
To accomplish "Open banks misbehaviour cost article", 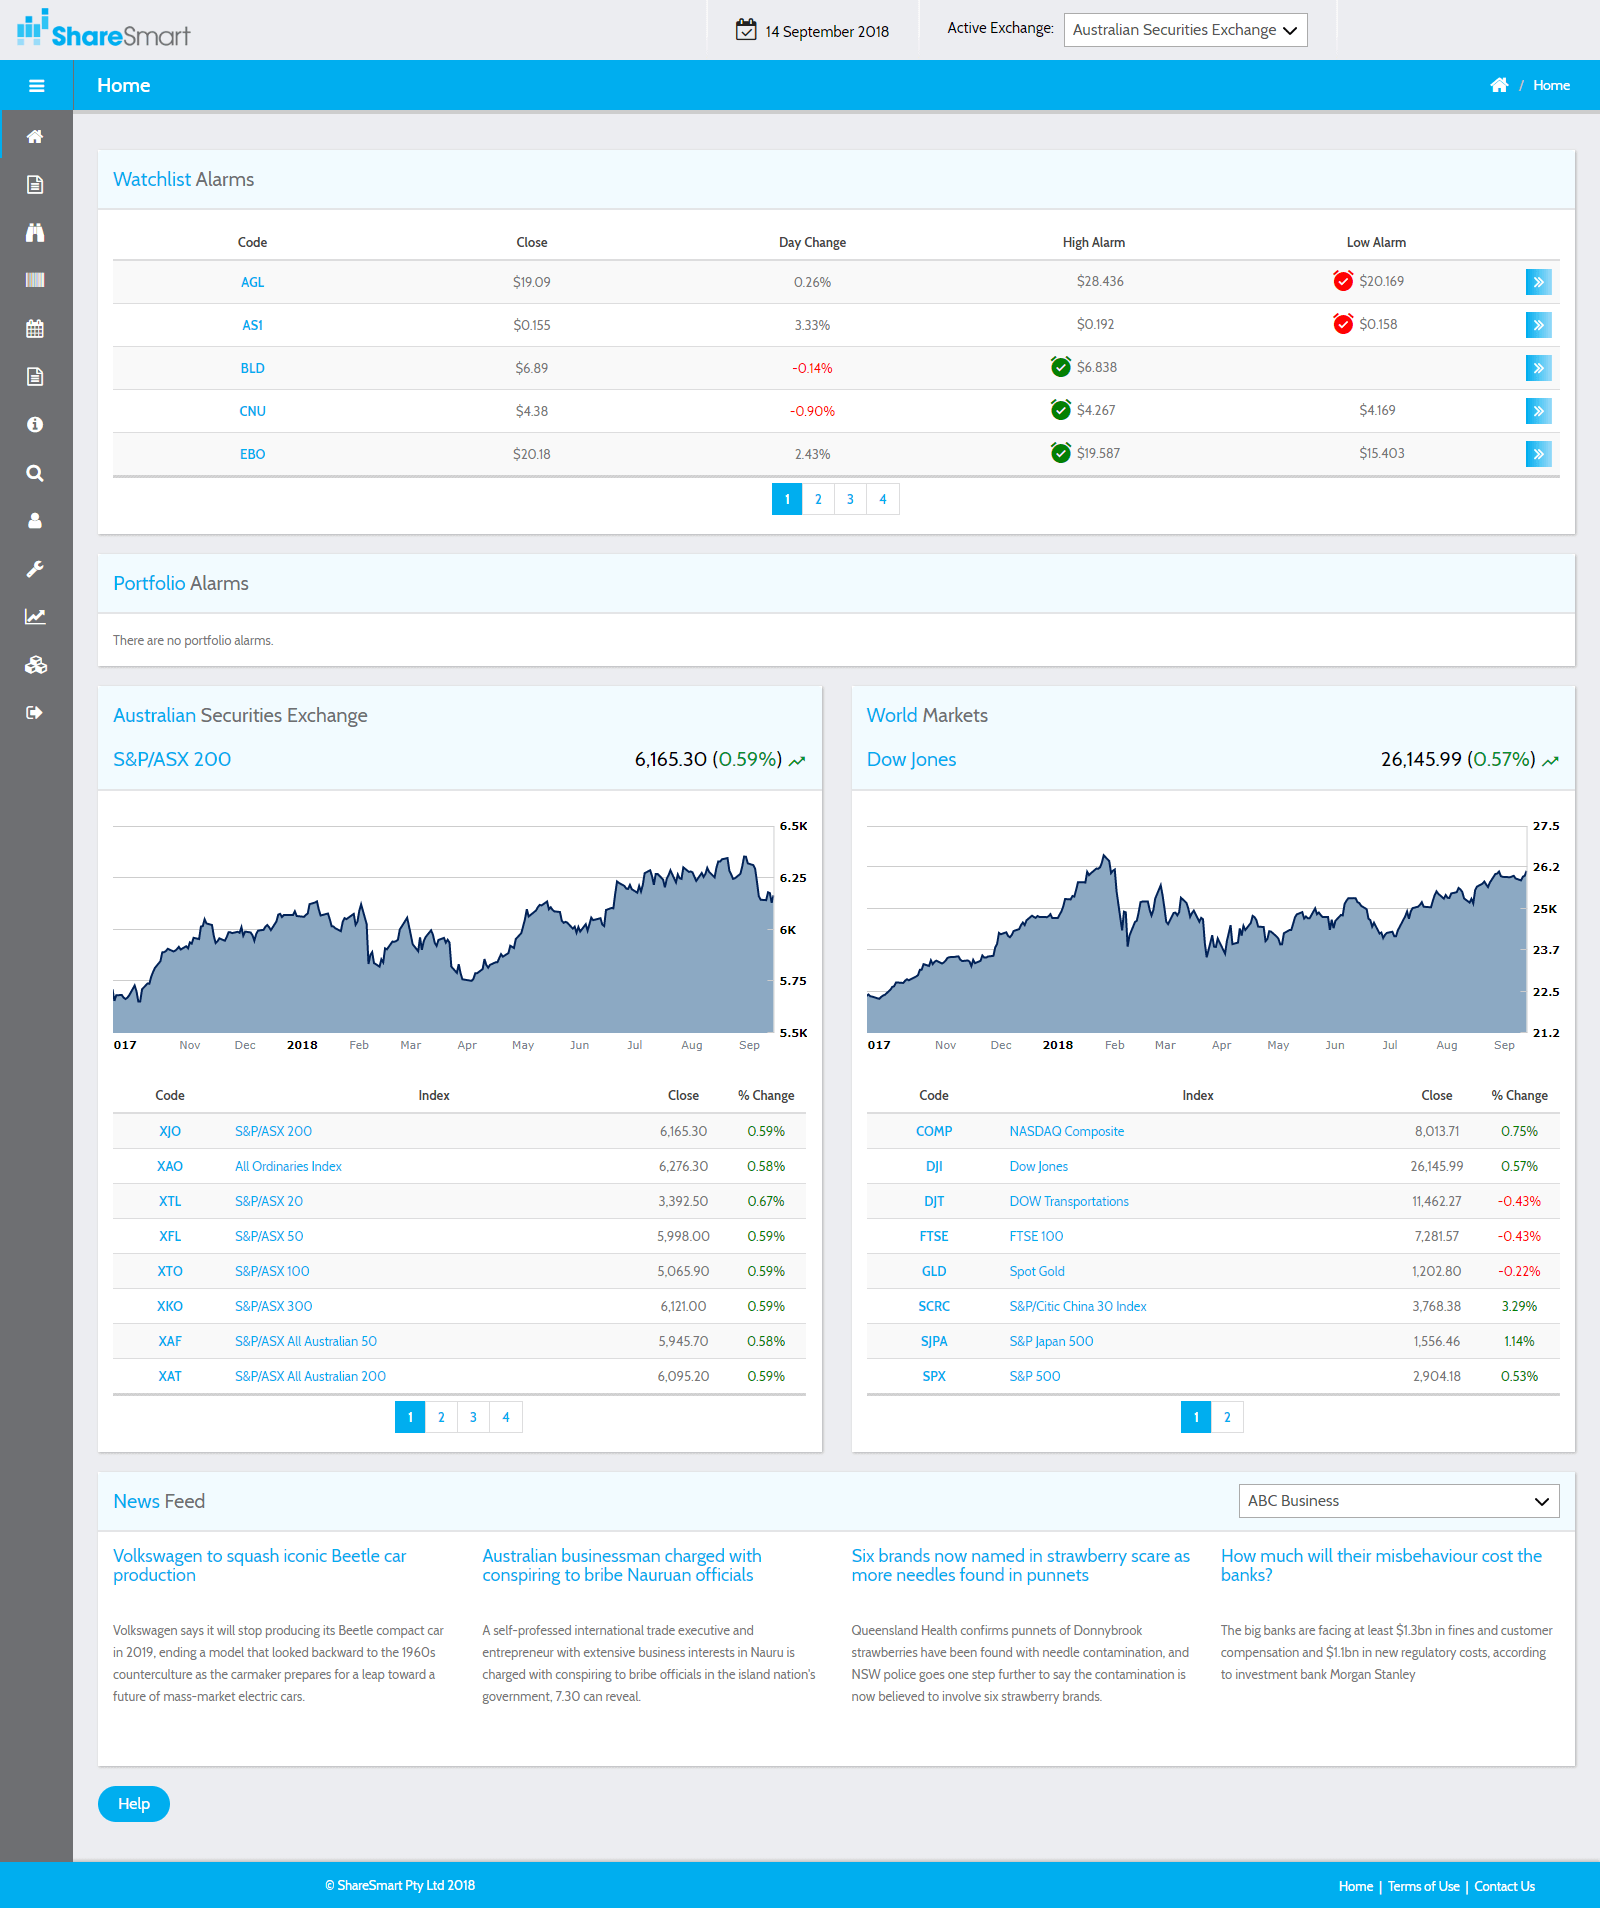I will (1381, 1565).
